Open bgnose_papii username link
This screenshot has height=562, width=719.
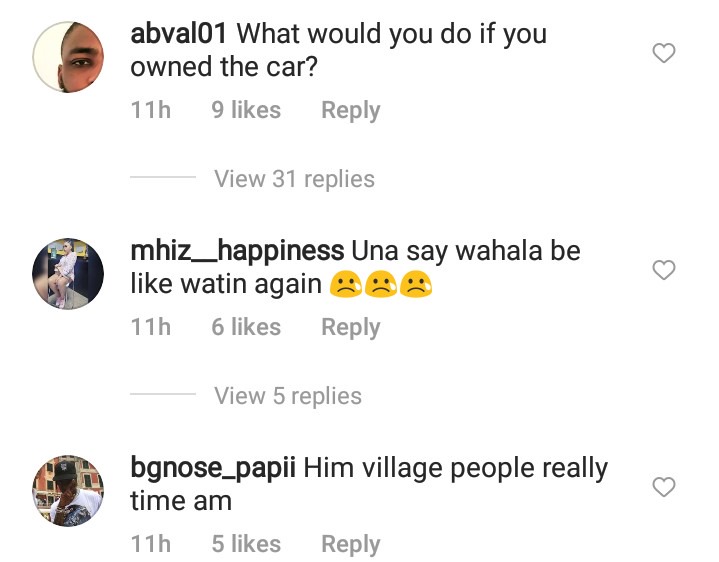tap(213, 468)
